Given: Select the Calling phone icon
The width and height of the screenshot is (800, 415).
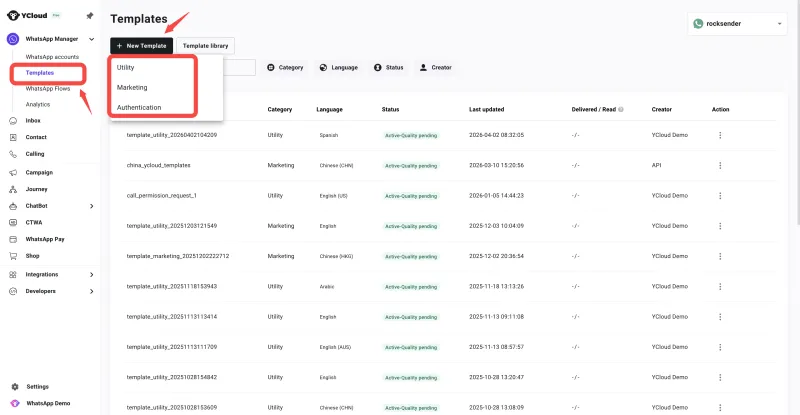Looking at the screenshot, I should [13, 154].
